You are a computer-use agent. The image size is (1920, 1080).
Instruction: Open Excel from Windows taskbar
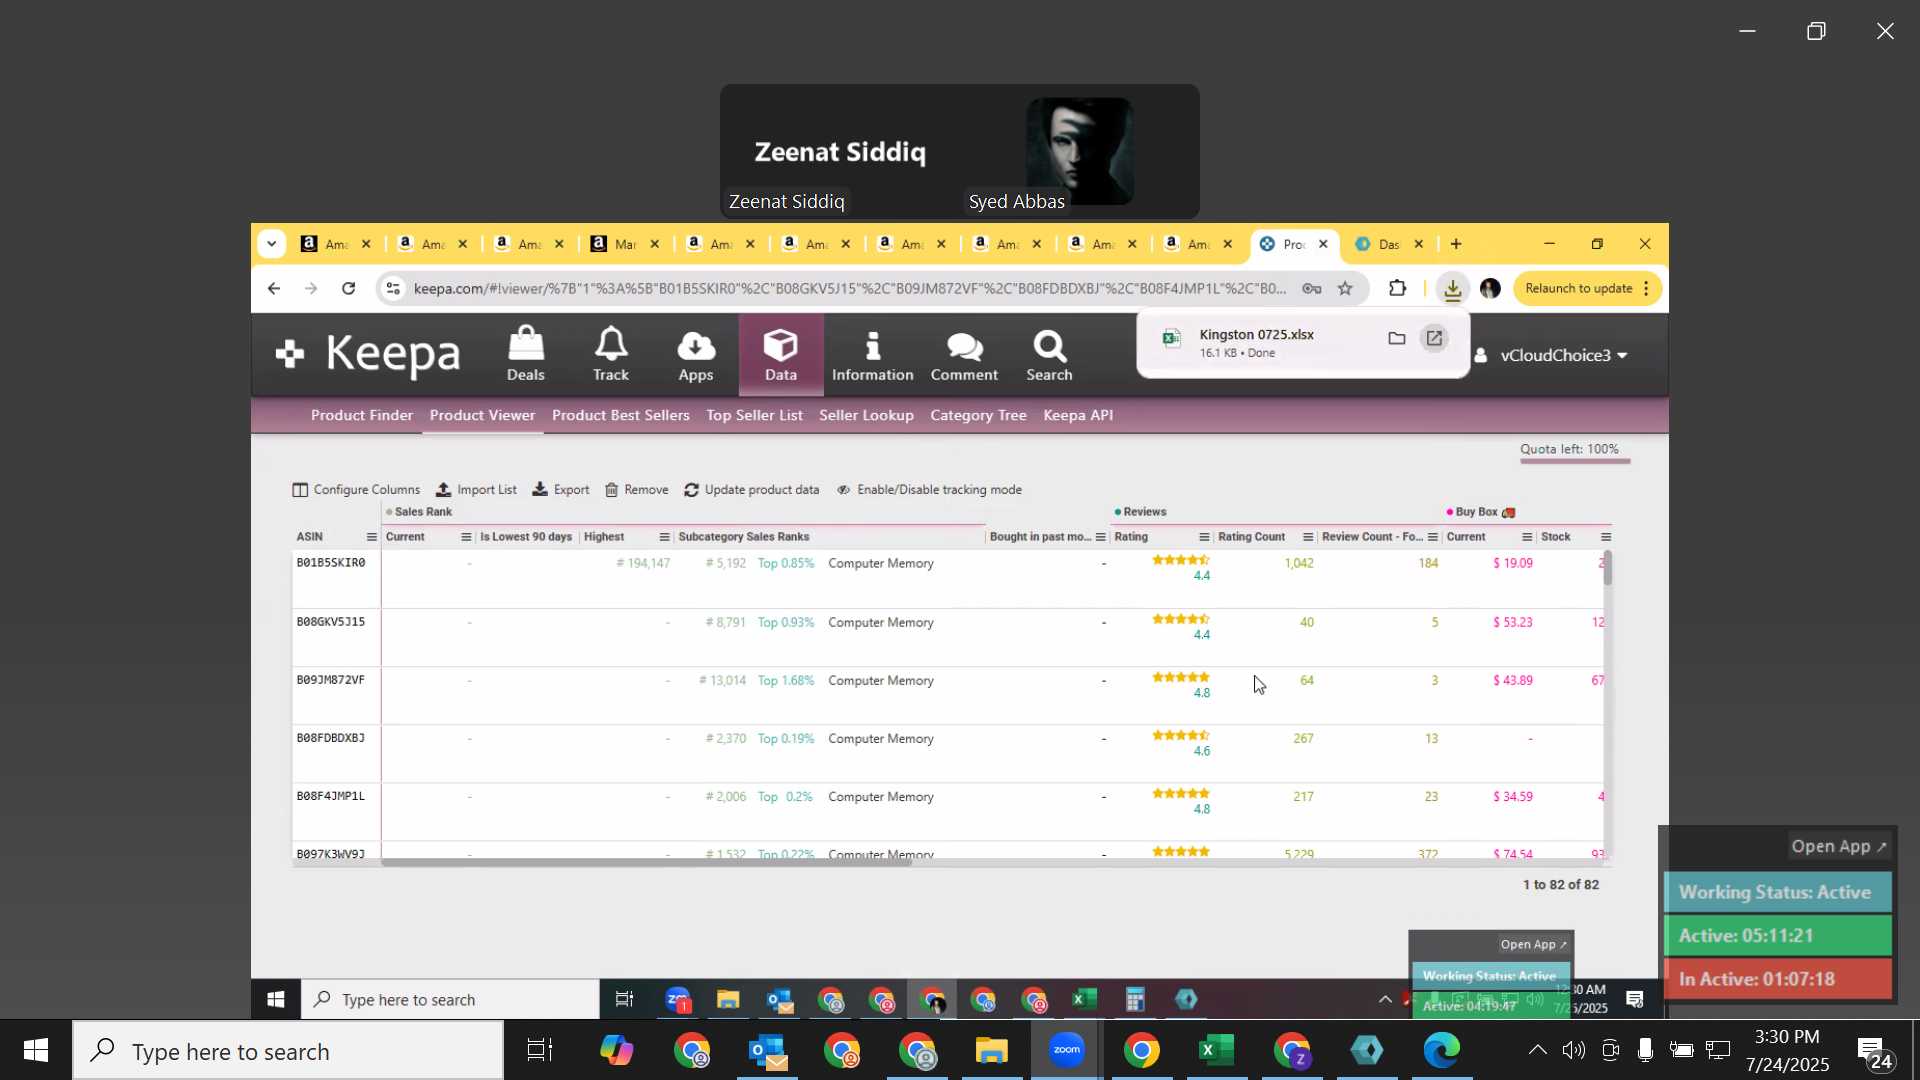tap(1217, 1050)
